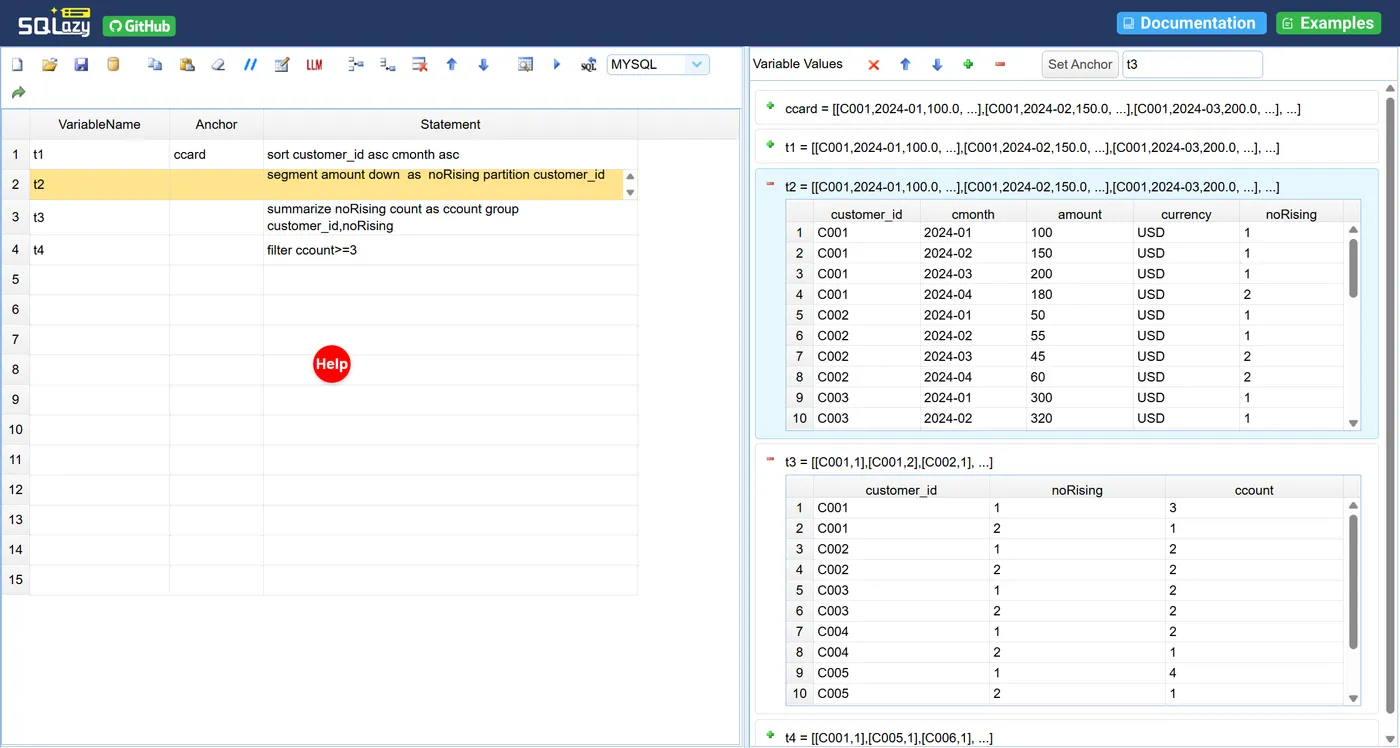Expand the ccard variable values

coord(770,106)
